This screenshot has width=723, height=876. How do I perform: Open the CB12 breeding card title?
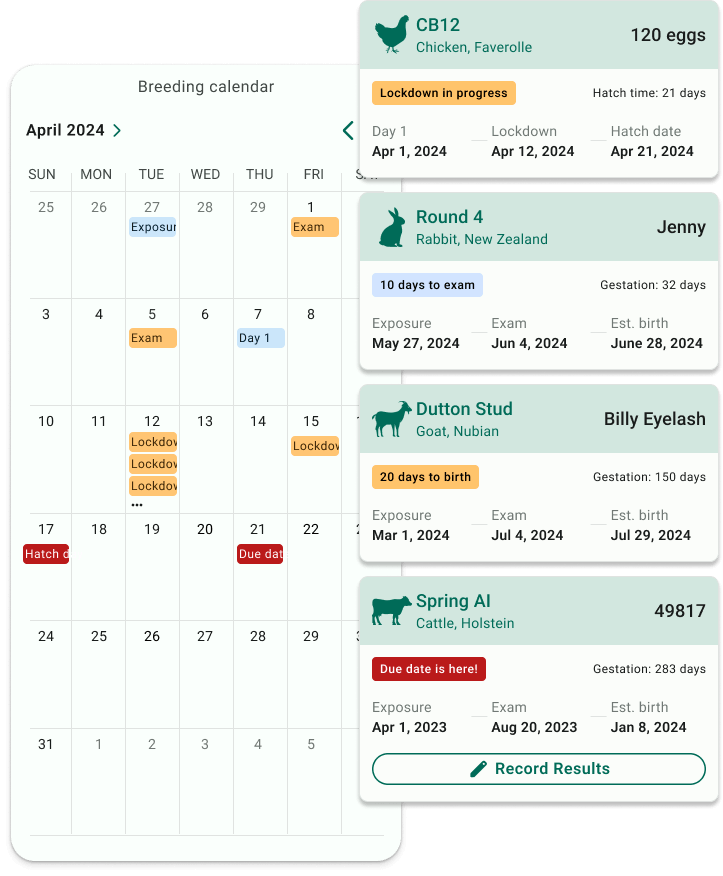[438, 25]
